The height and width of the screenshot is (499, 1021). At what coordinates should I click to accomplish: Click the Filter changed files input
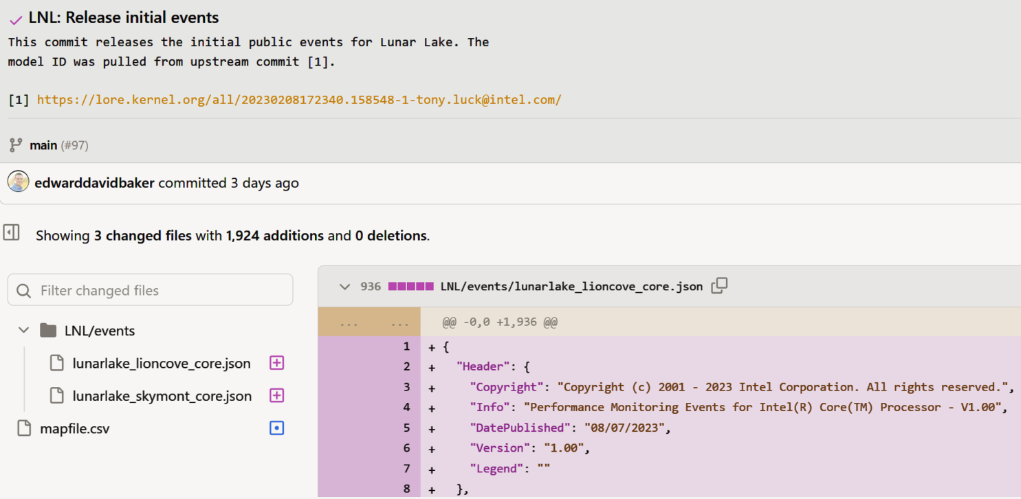[150, 290]
